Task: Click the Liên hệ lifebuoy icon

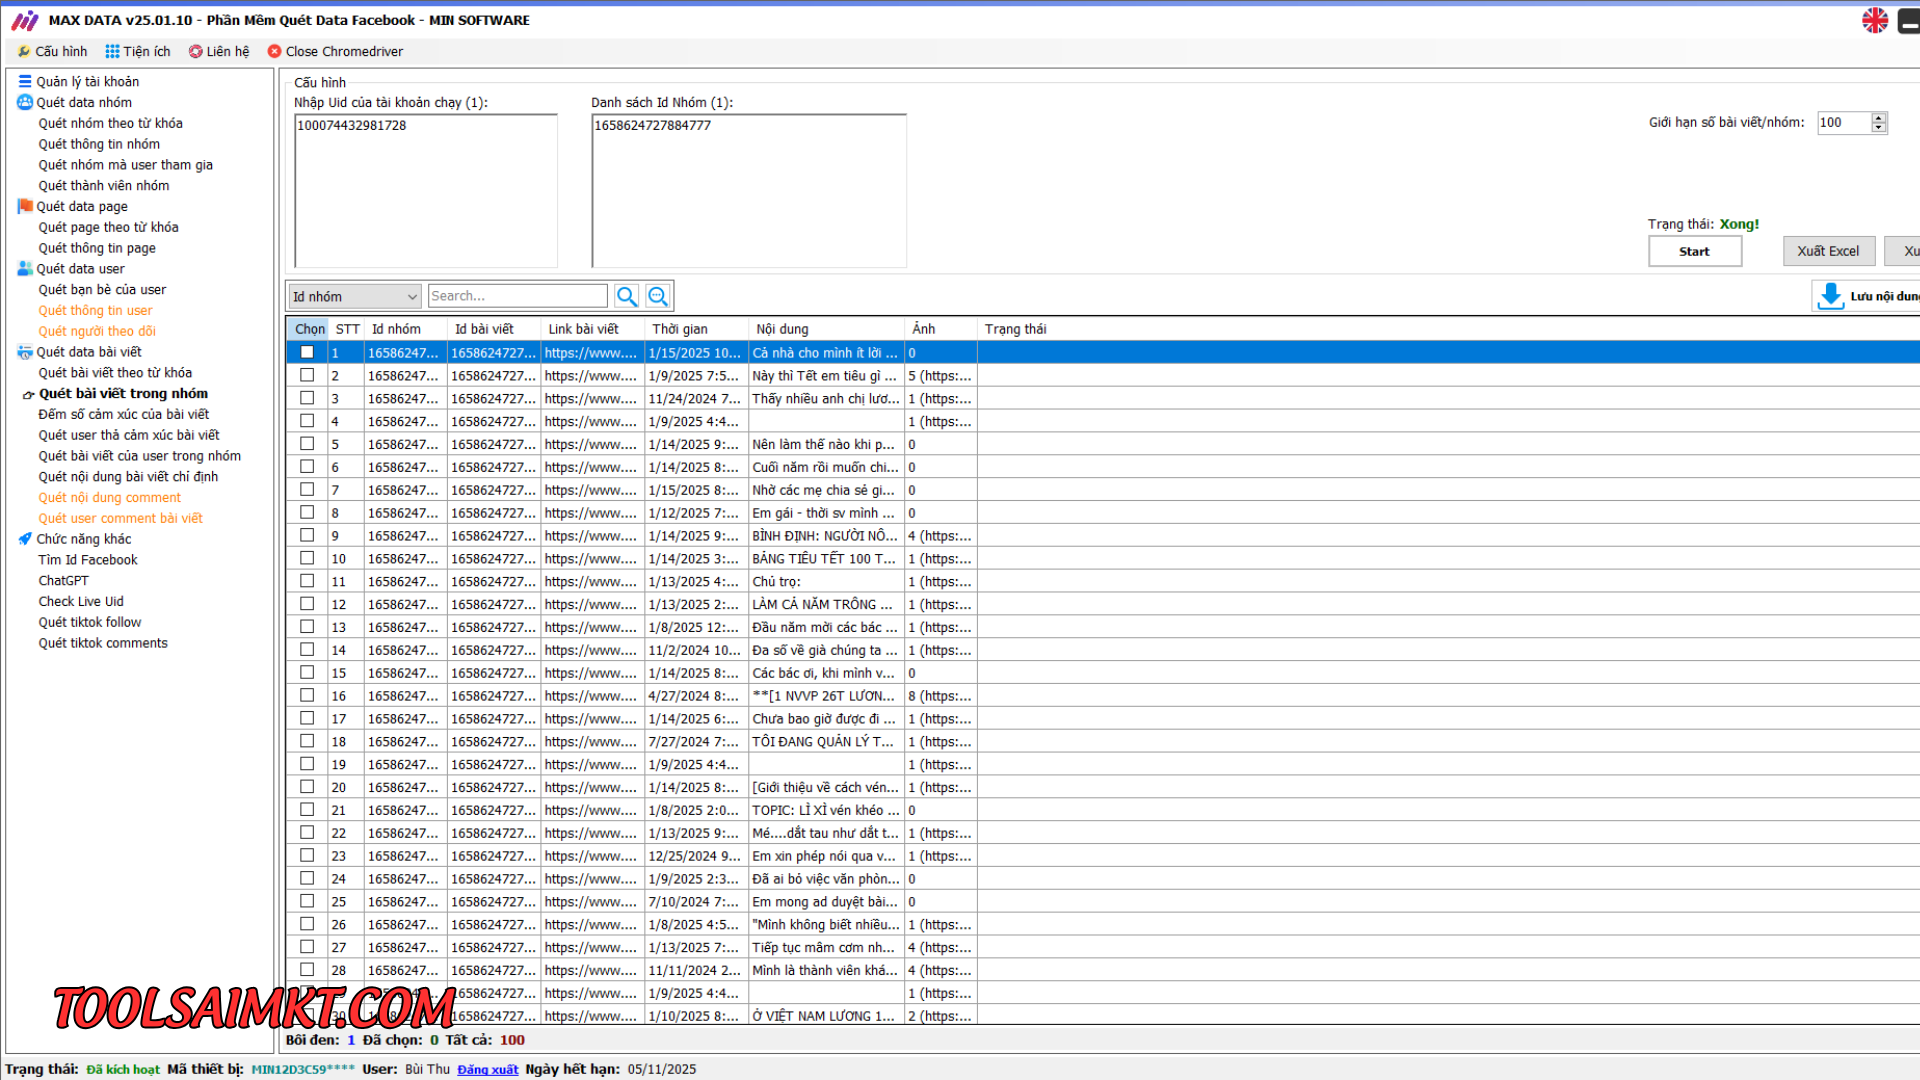Action: (196, 51)
